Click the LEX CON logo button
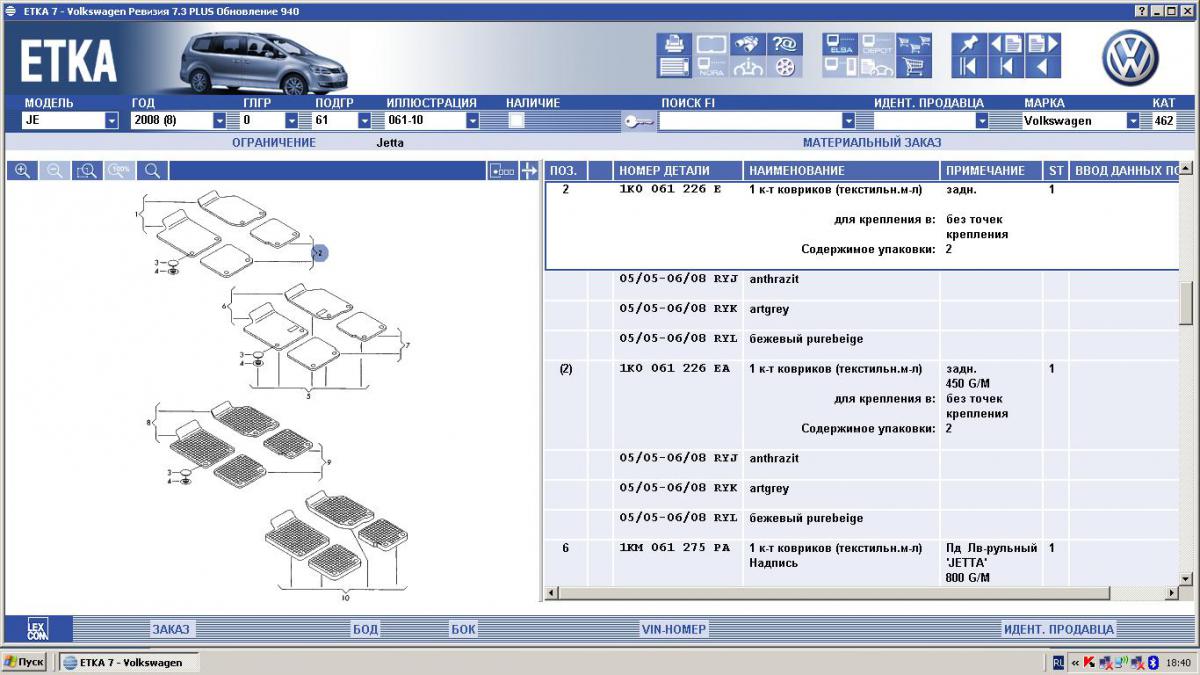Image resolution: width=1200 pixels, height=675 pixels. click(x=37, y=630)
